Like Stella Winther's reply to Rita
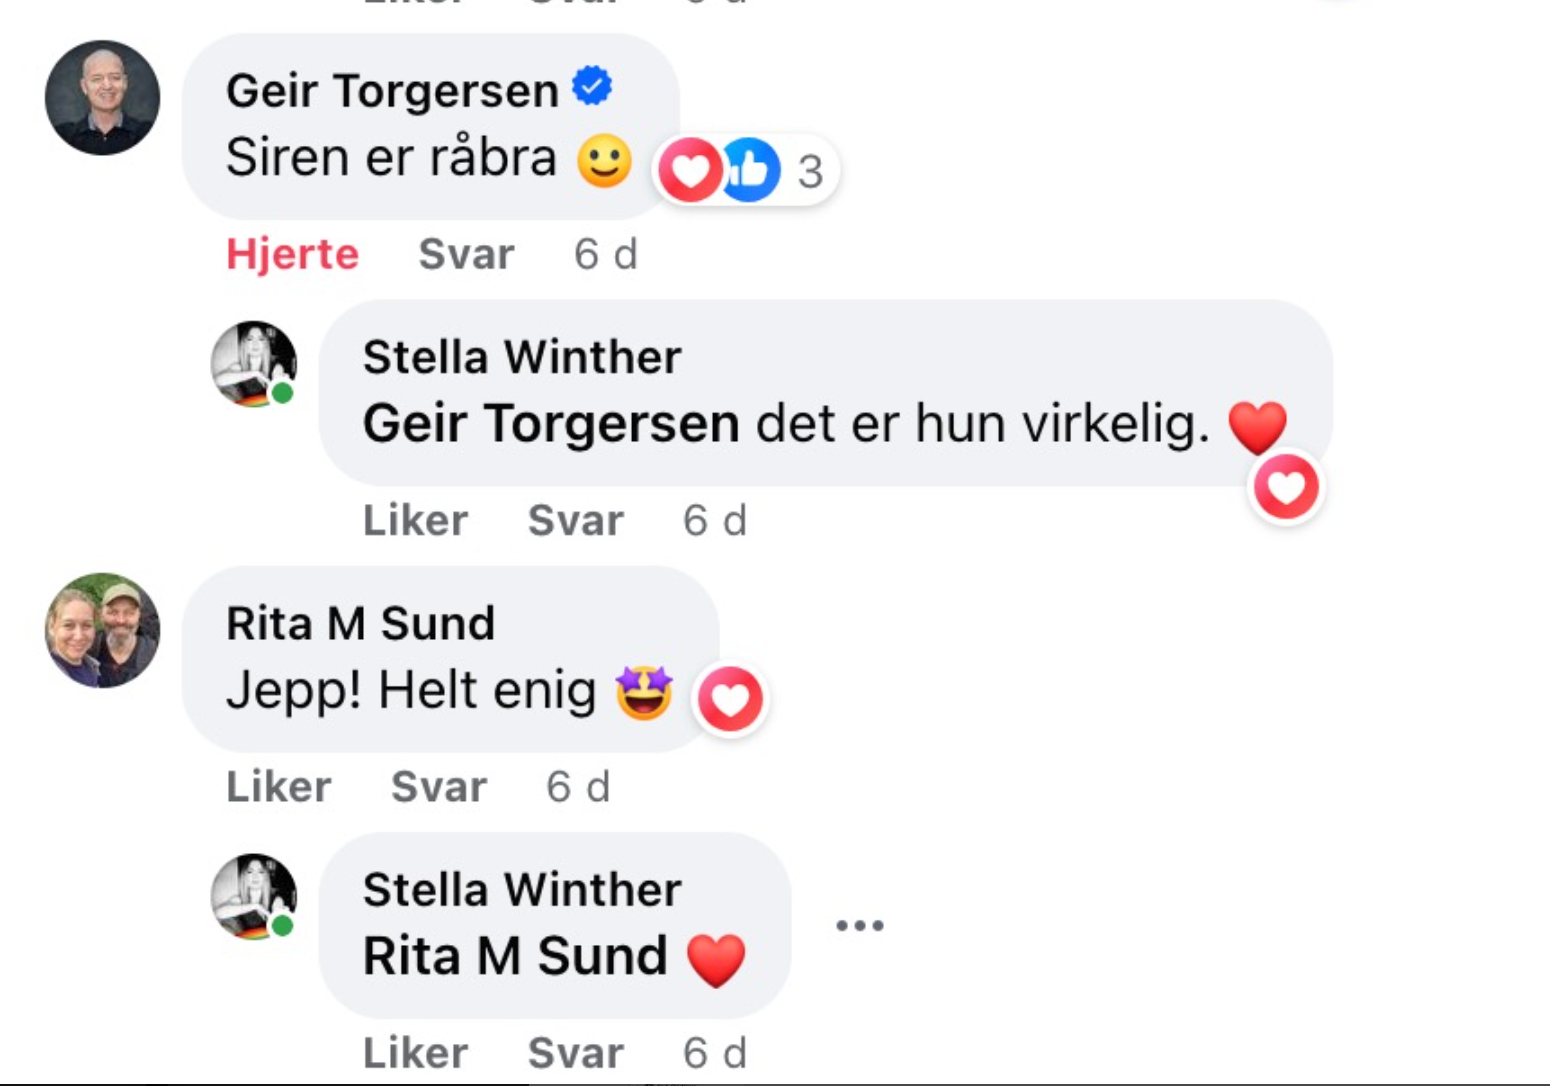The width and height of the screenshot is (1550, 1086). pyautogui.click(x=415, y=1053)
